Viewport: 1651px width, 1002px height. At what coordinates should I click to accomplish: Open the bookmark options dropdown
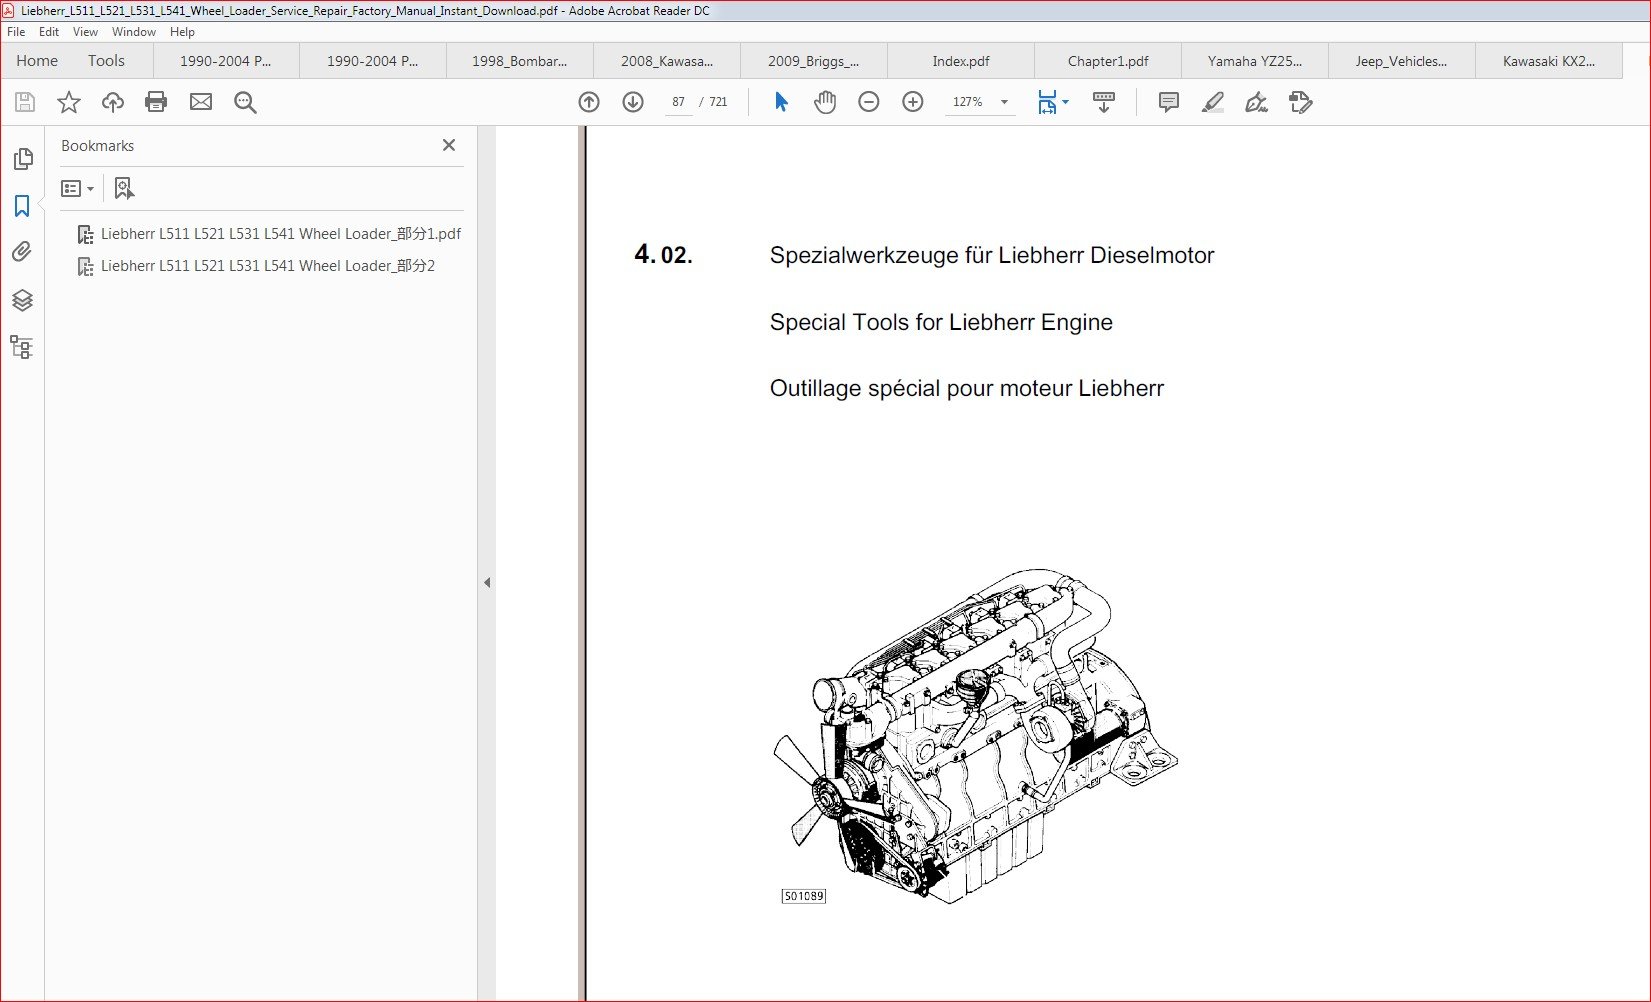[77, 188]
